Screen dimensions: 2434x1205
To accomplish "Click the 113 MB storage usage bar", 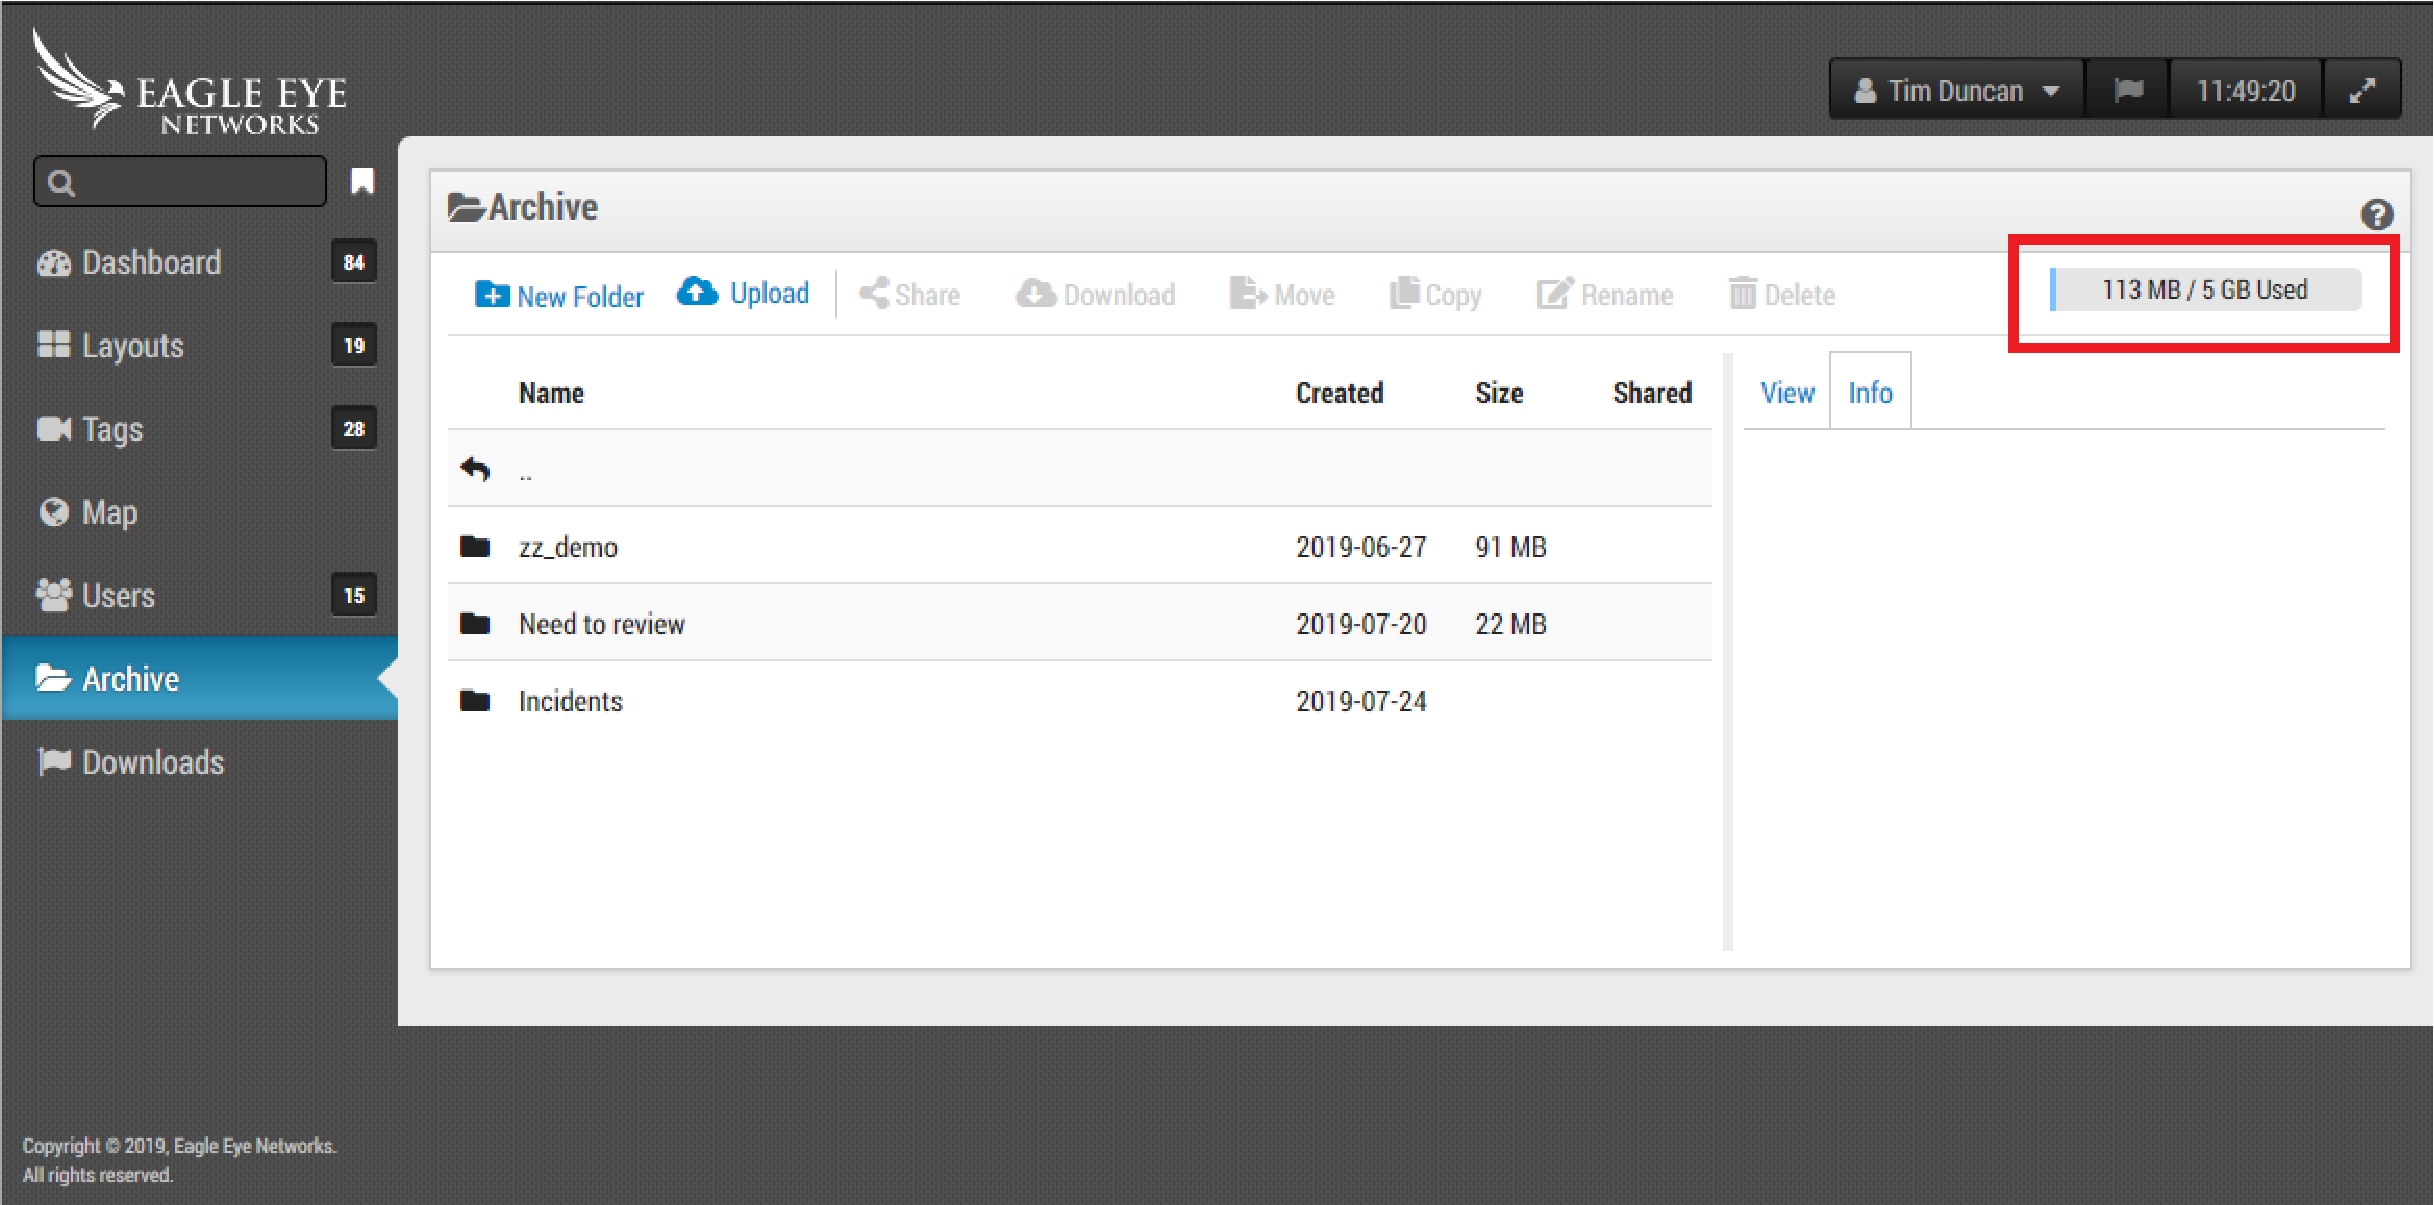I will pyautogui.click(x=2204, y=290).
